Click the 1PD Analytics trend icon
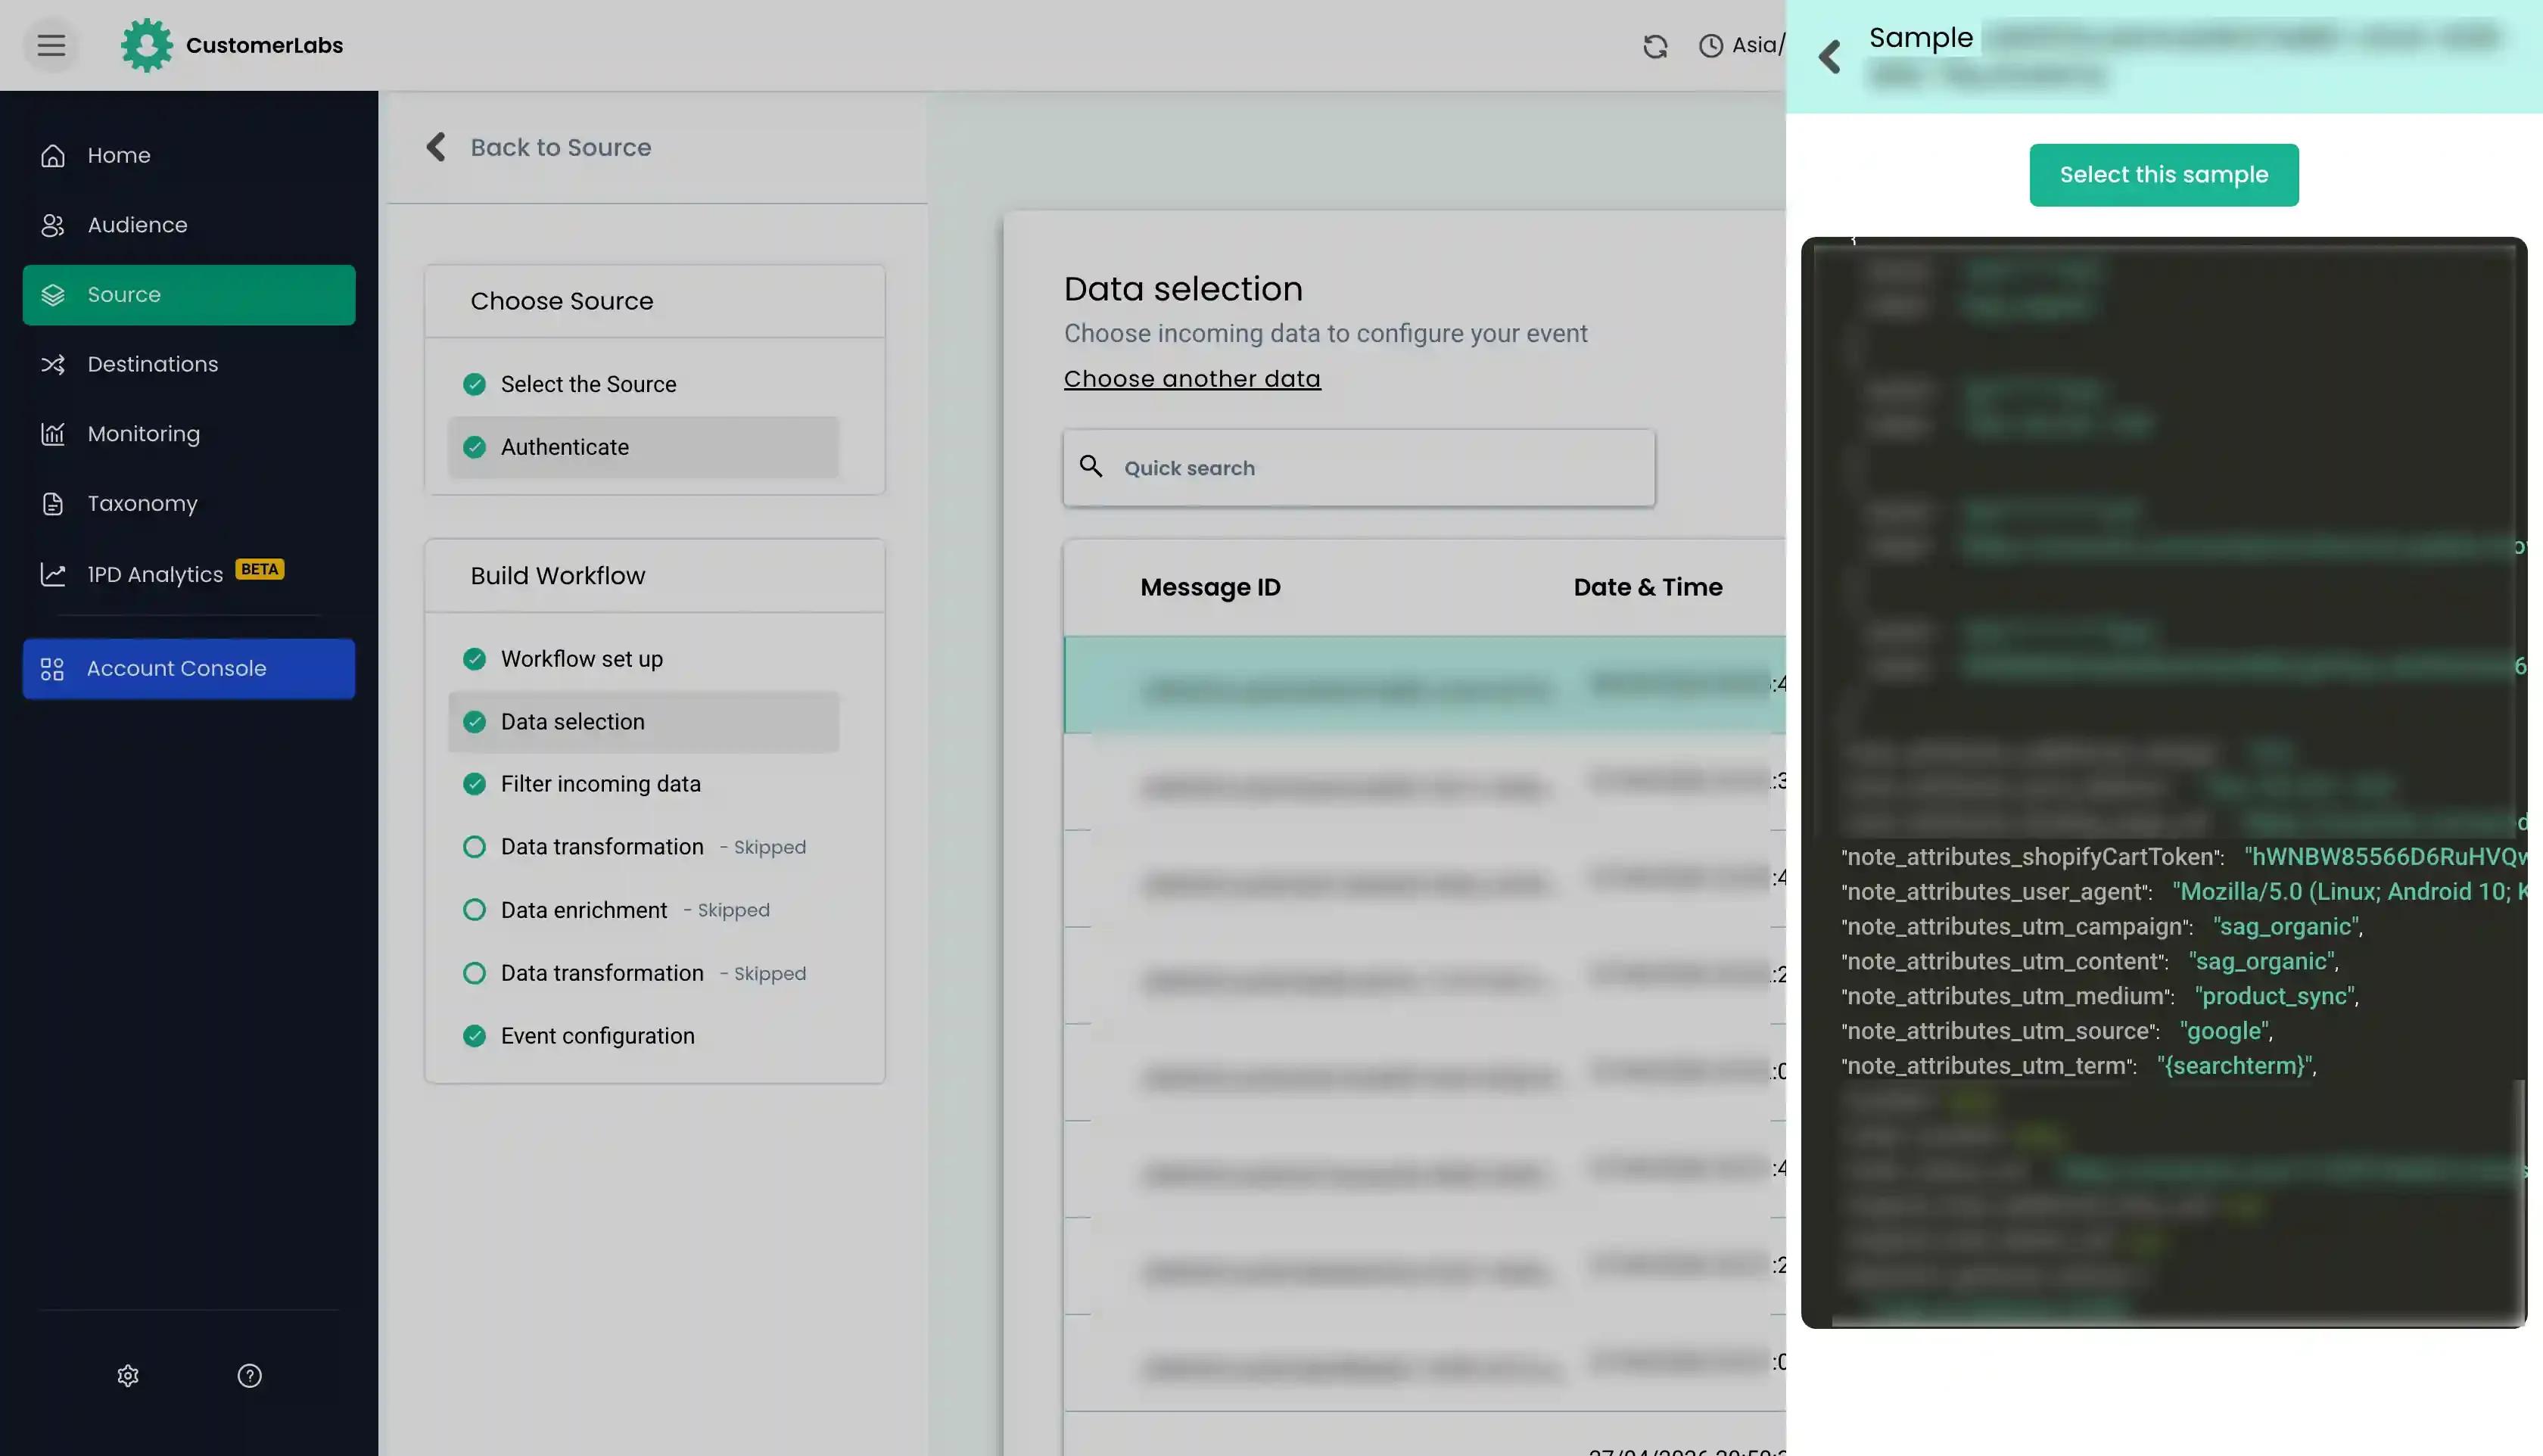Viewport: 2543px width, 1456px height. point(53,574)
